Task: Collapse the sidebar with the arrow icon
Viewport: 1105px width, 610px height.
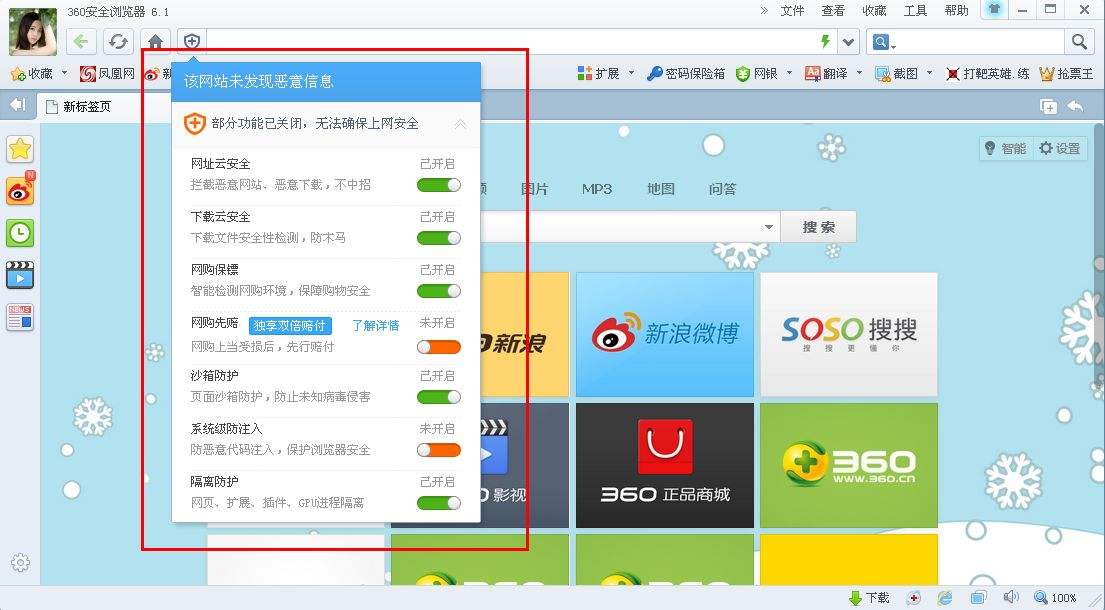Action: click(x=18, y=105)
